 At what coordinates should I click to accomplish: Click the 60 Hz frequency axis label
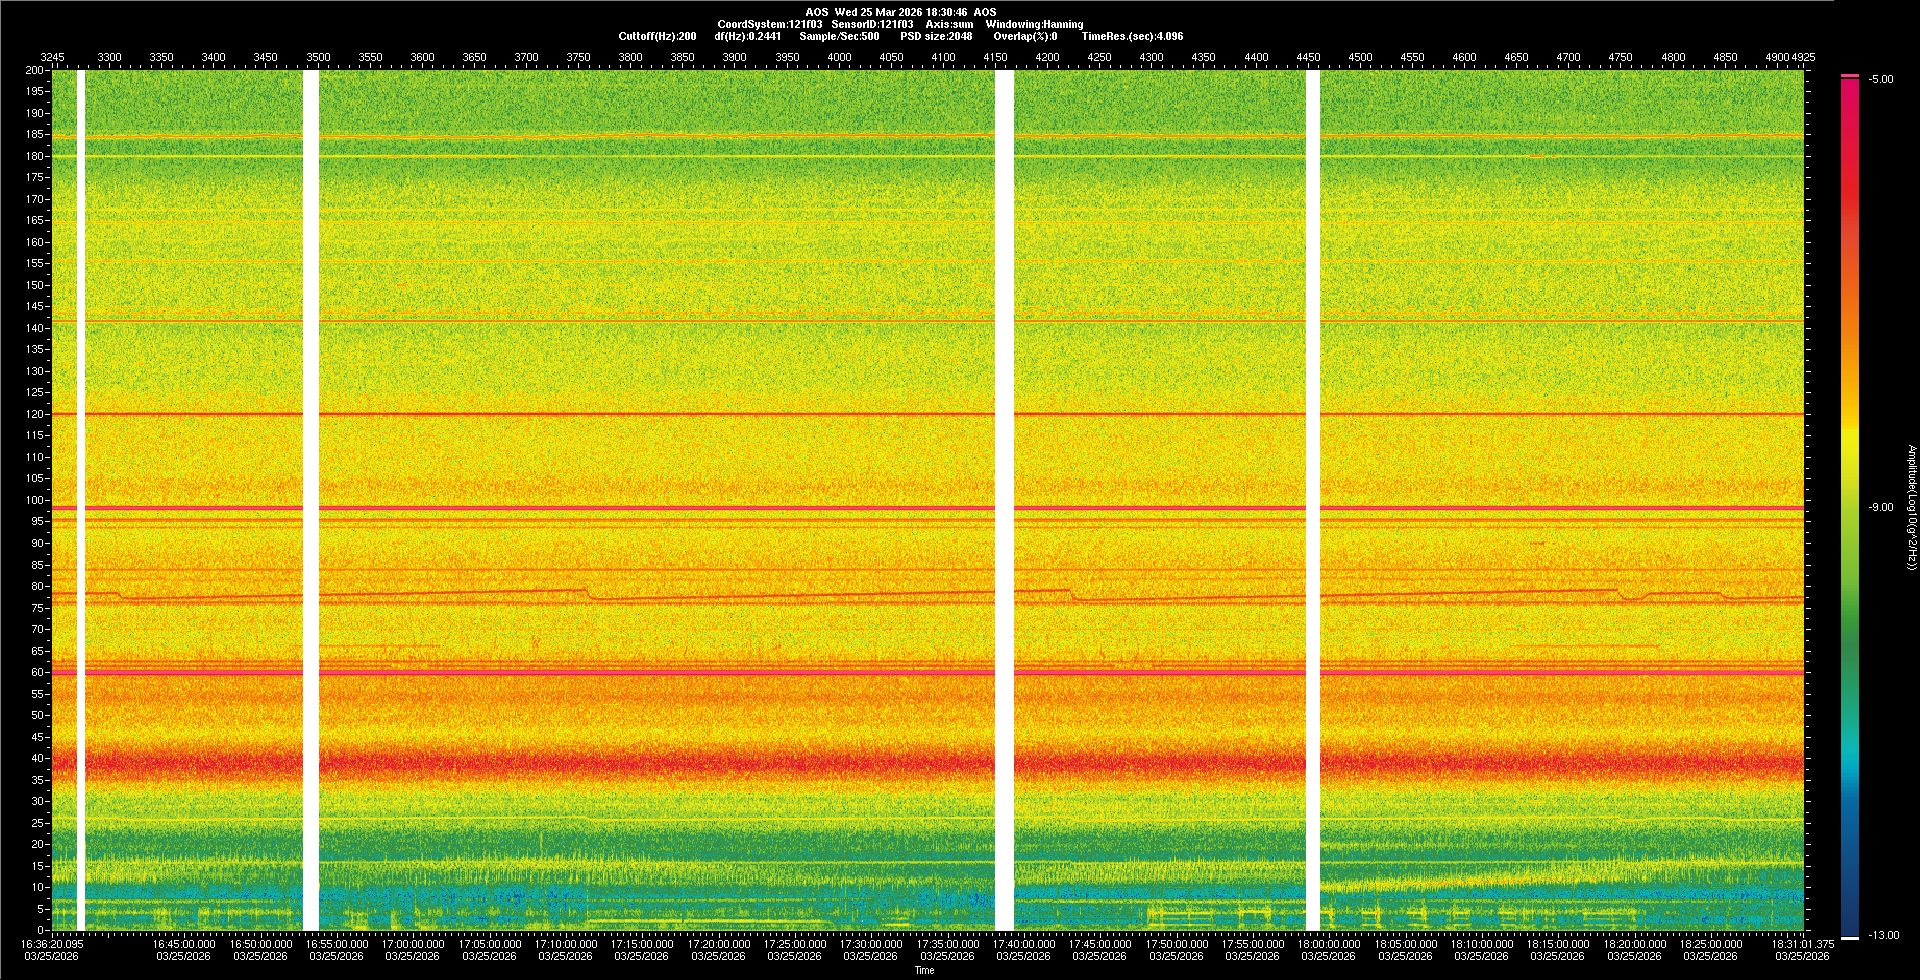(x=37, y=672)
